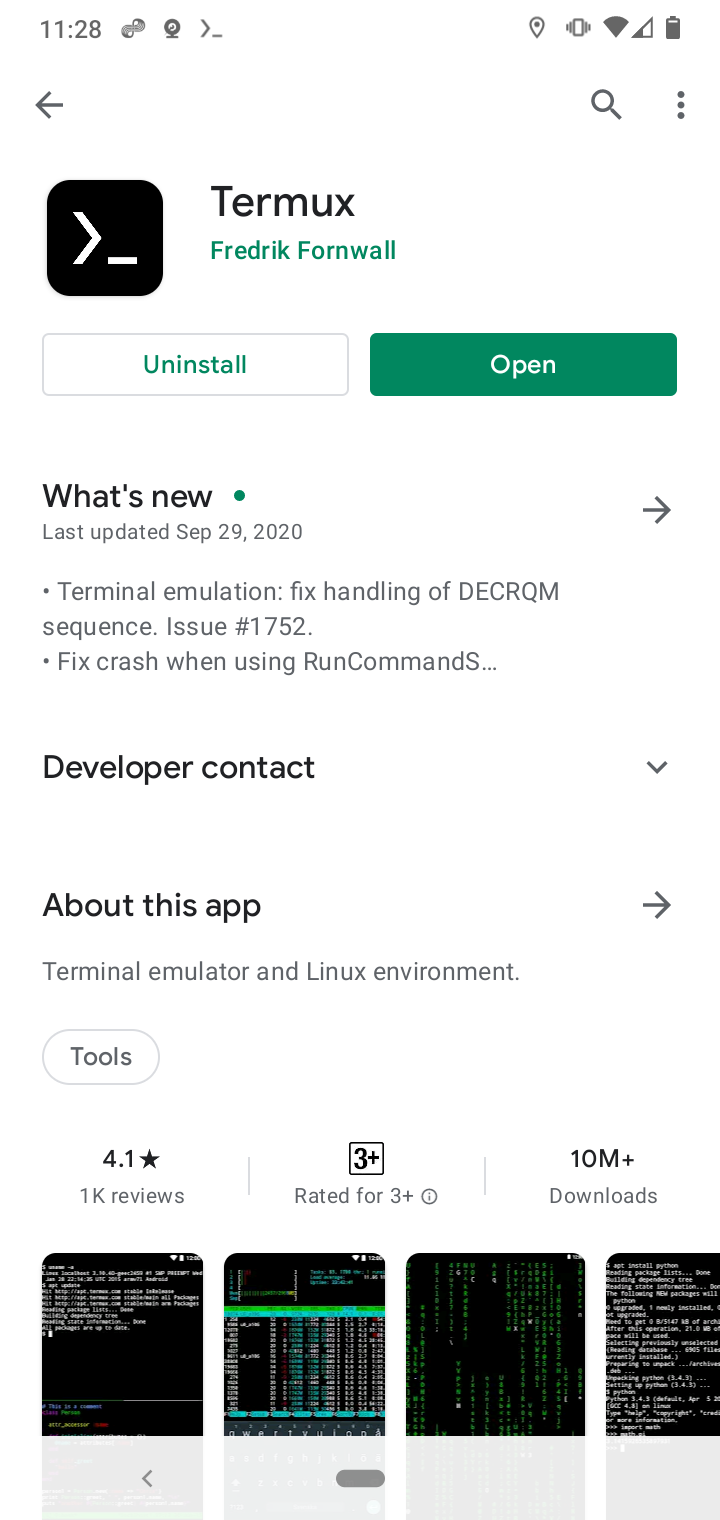Screen dimensions: 720x1520
Task: Visit Fredrik Fornwall's developer page
Action: tap(303, 250)
